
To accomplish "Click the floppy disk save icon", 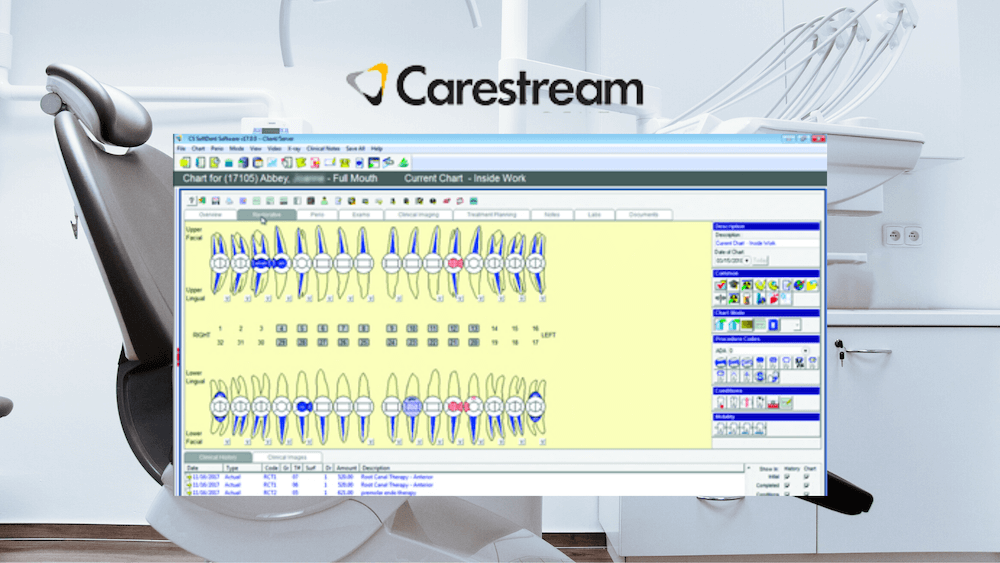I will 216,201.
